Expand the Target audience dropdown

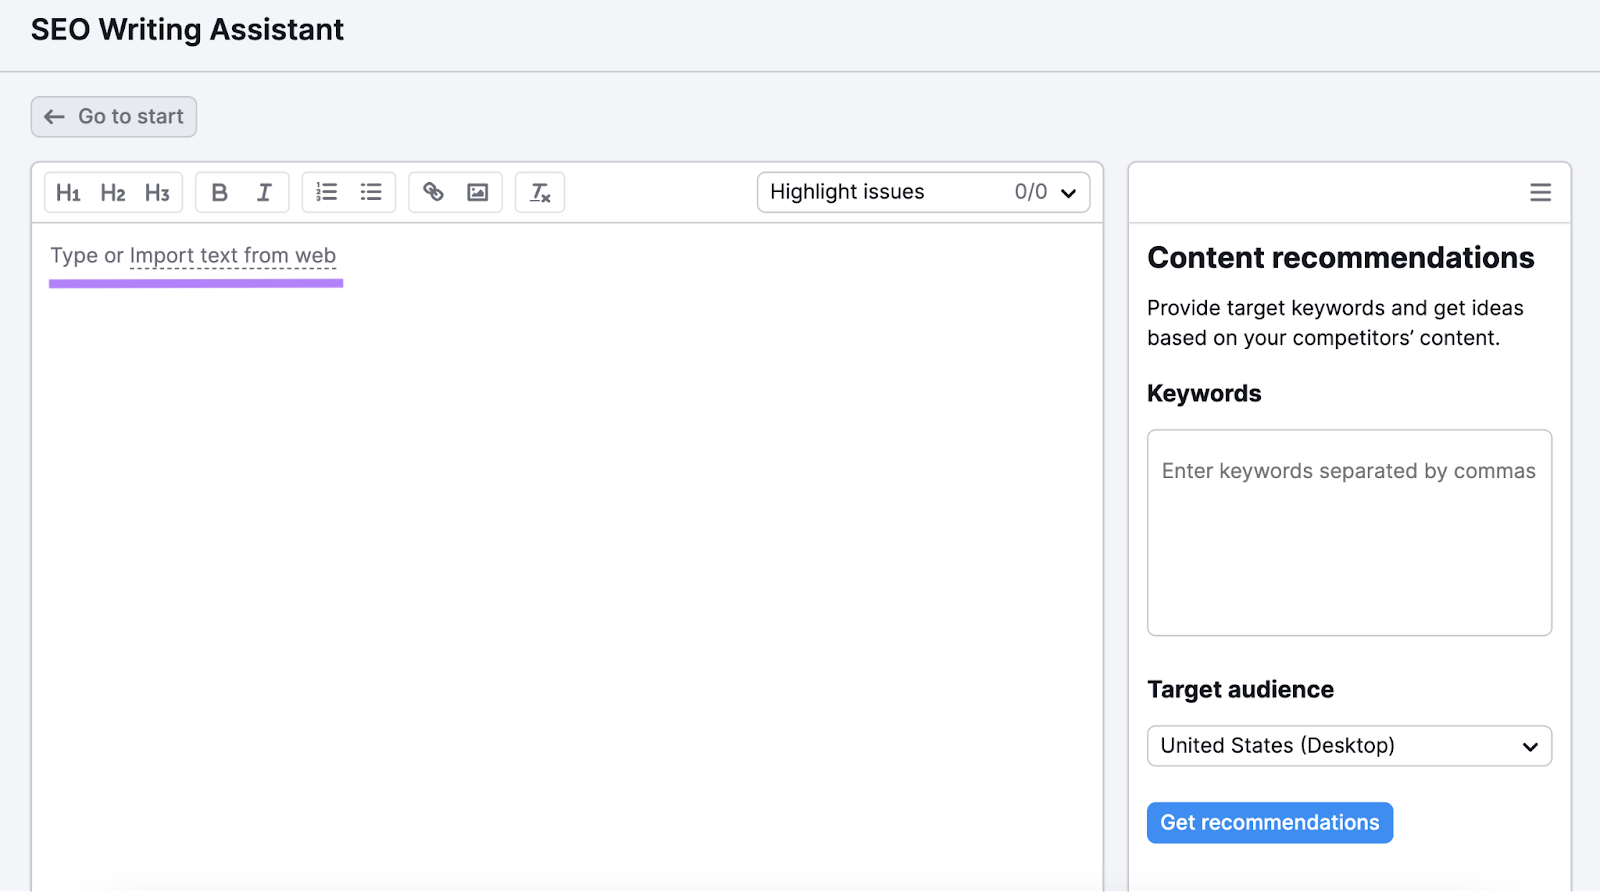coord(1349,746)
